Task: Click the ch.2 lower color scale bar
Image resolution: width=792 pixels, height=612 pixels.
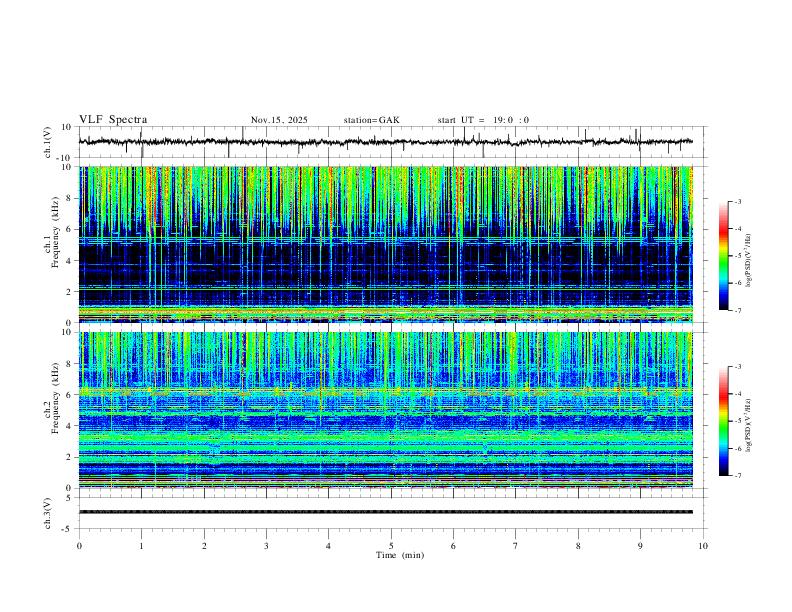Action: [x=724, y=421]
